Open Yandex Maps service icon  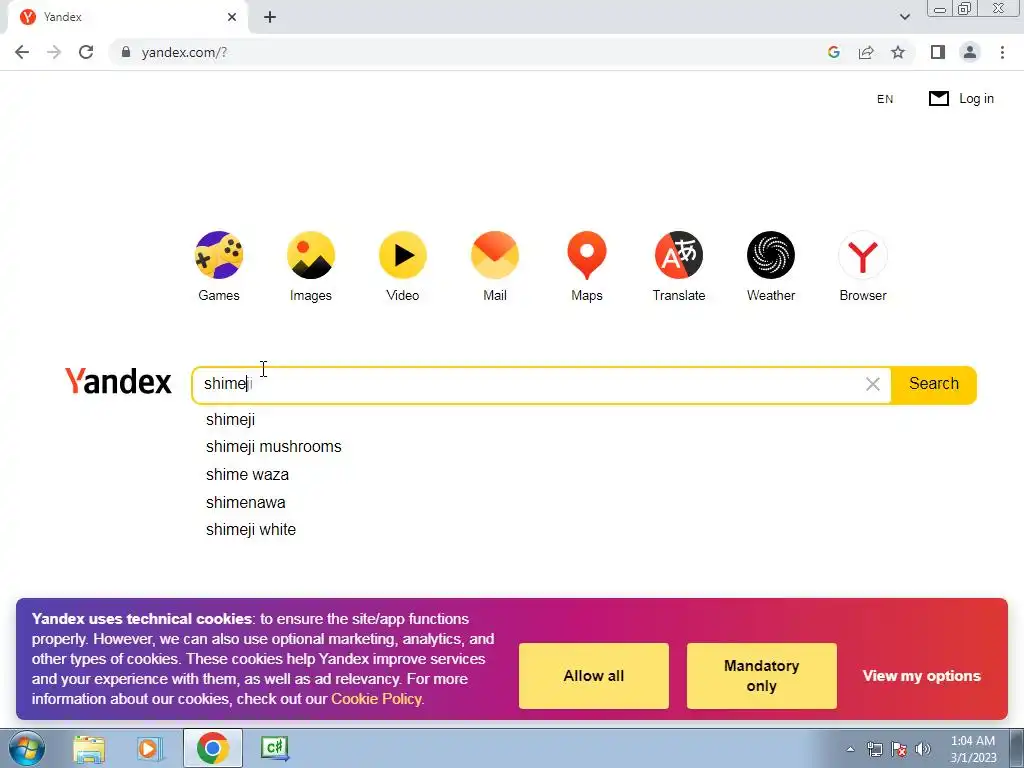point(587,255)
